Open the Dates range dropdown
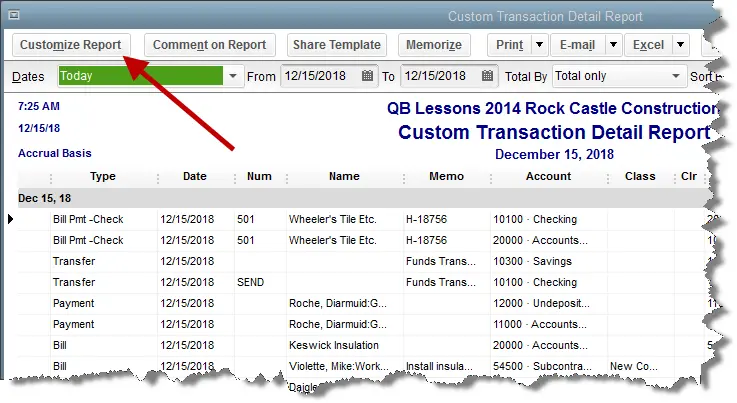 point(233,76)
